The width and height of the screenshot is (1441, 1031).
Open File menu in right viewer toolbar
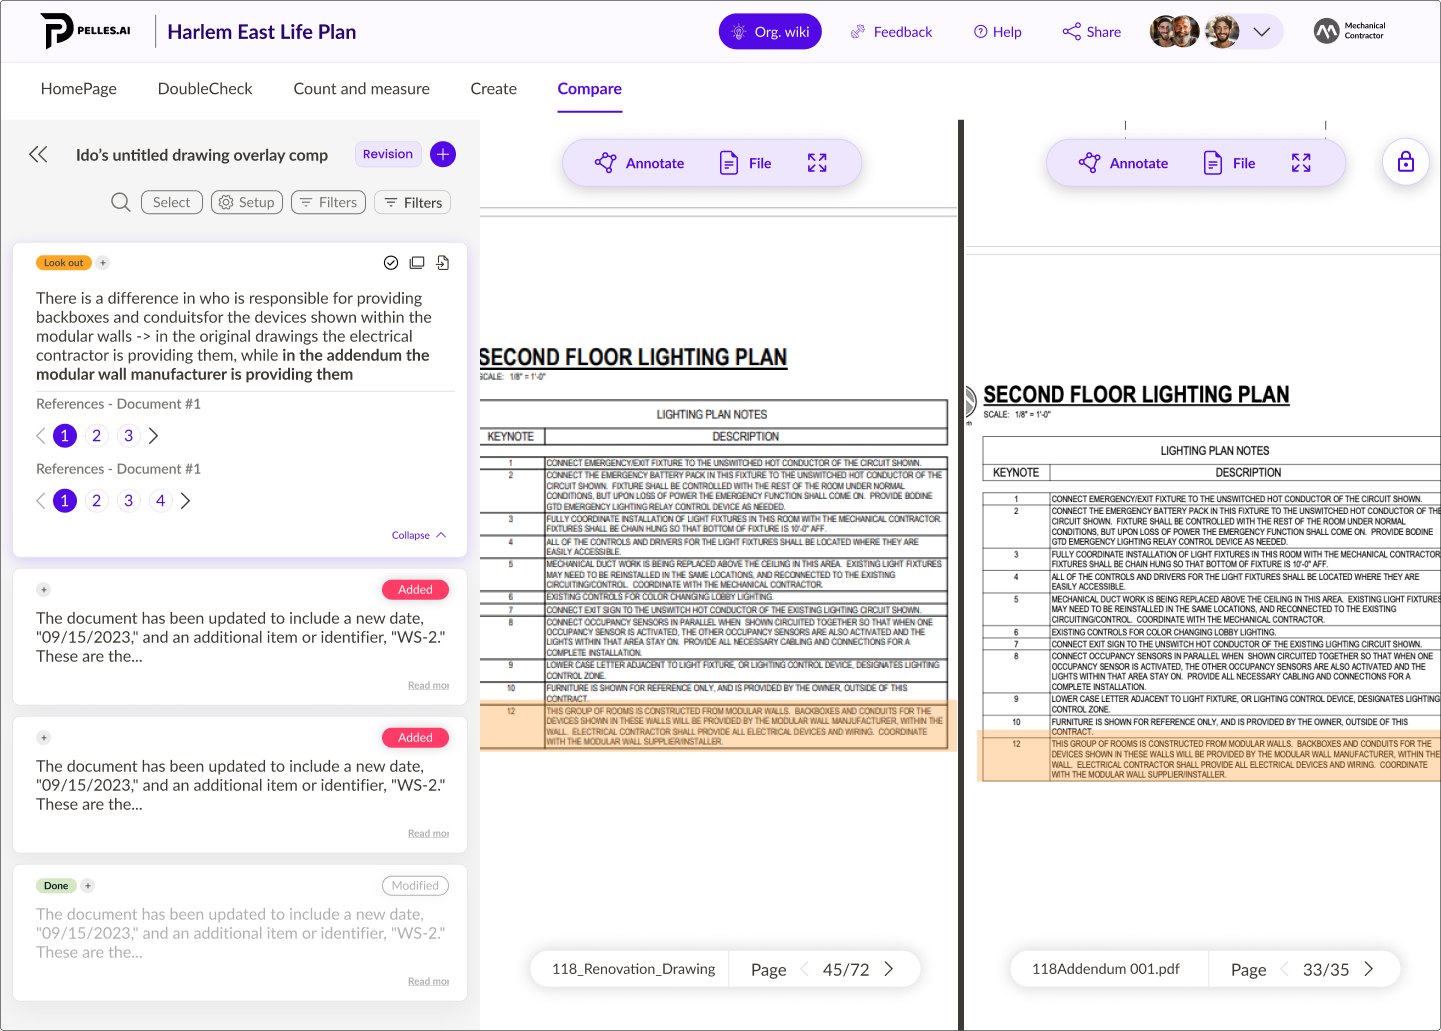1230,163
